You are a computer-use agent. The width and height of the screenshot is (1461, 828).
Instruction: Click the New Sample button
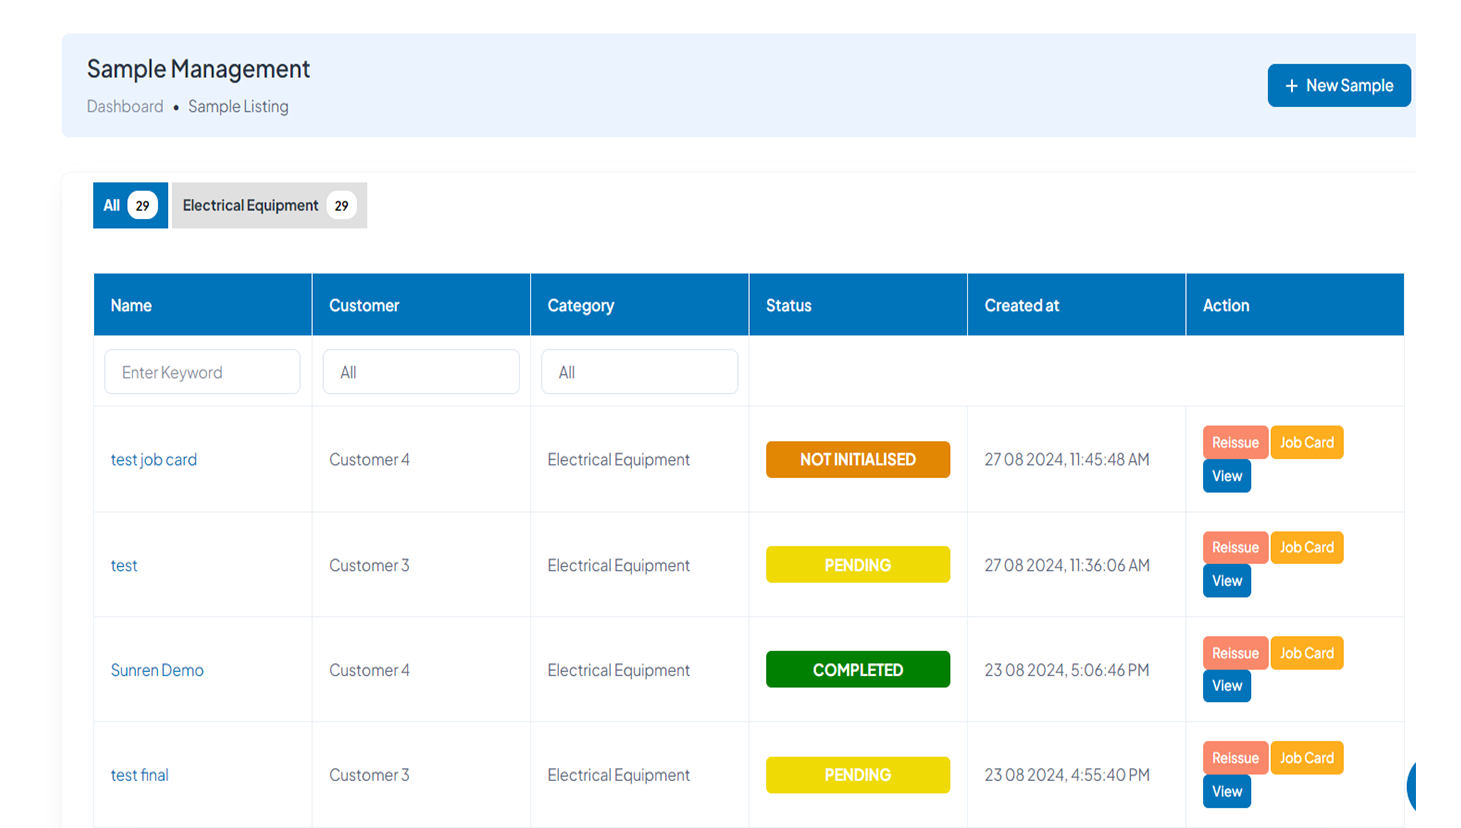pyautogui.click(x=1338, y=85)
